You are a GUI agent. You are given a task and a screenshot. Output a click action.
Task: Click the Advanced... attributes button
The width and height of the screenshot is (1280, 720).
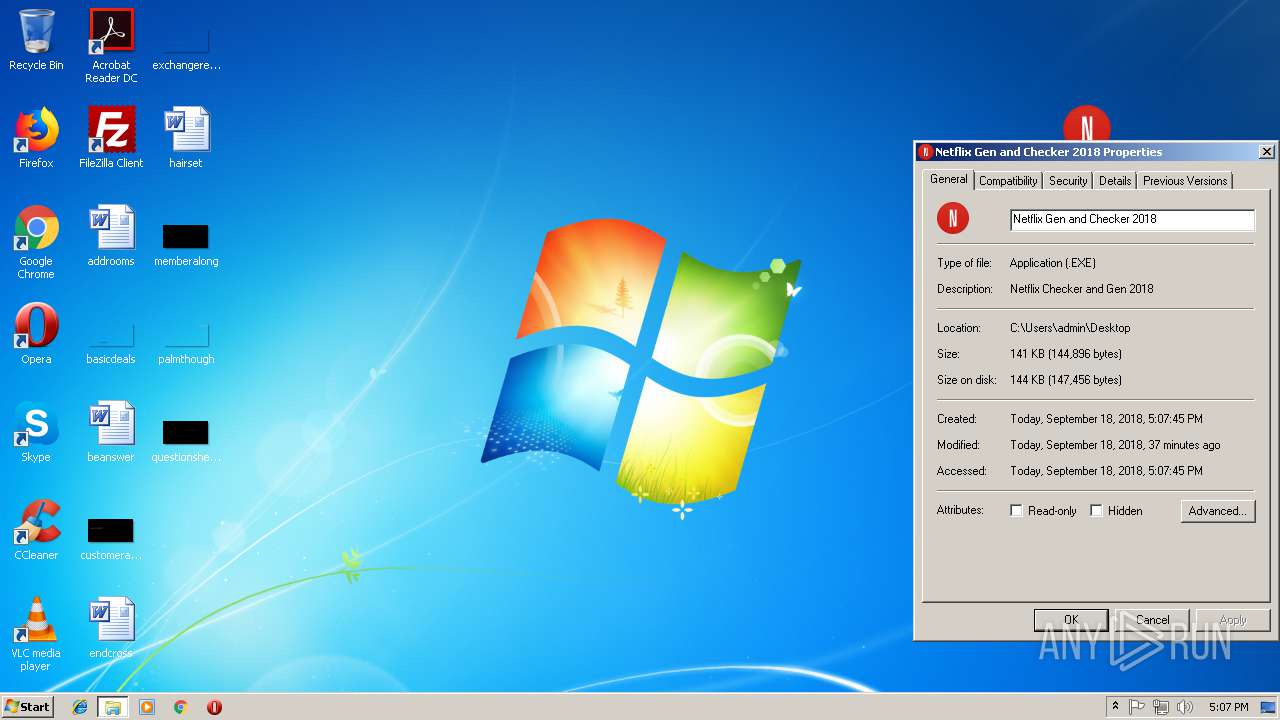pyautogui.click(x=1217, y=511)
